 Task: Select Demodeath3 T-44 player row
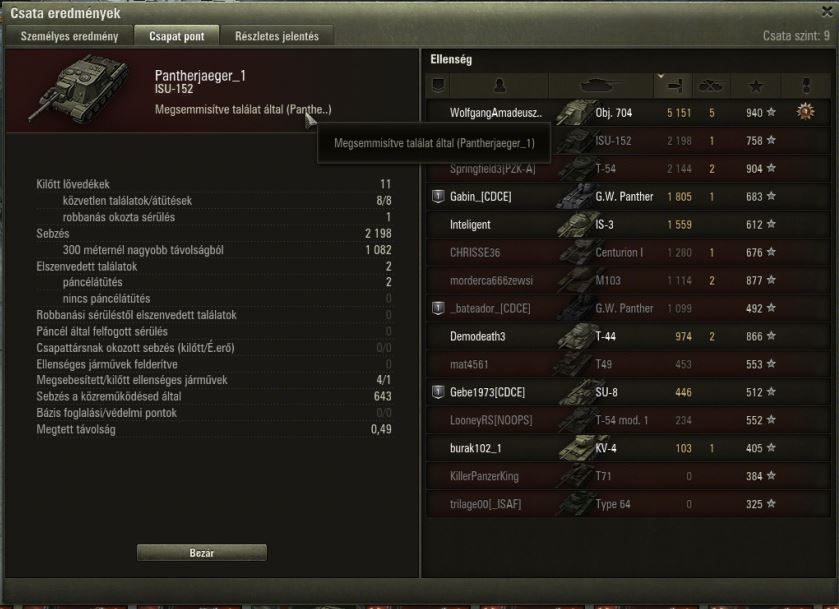coord(628,336)
